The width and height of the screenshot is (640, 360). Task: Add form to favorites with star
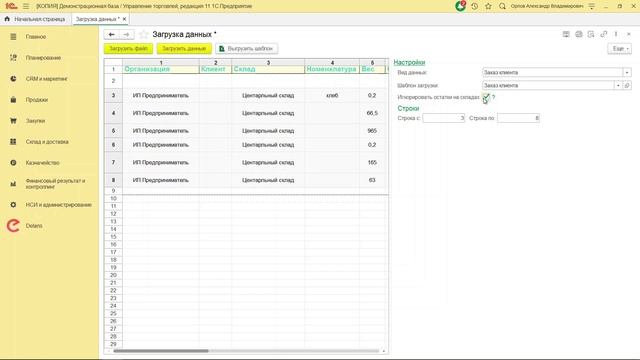[x=143, y=35]
